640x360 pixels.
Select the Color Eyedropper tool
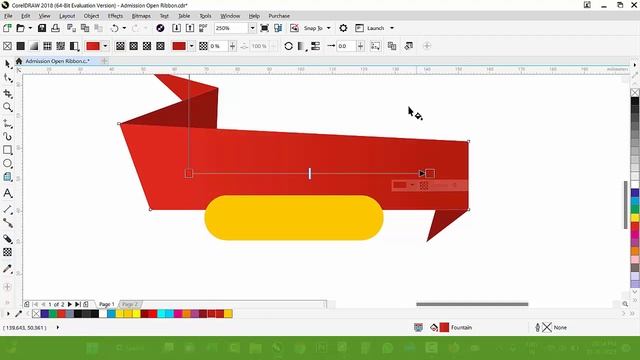pyautogui.click(x=8, y=268)
